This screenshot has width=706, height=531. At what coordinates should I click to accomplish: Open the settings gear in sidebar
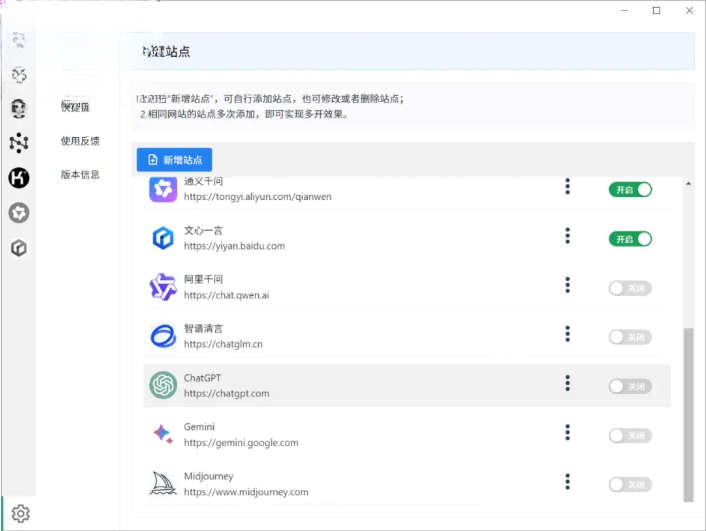(21, 513)
